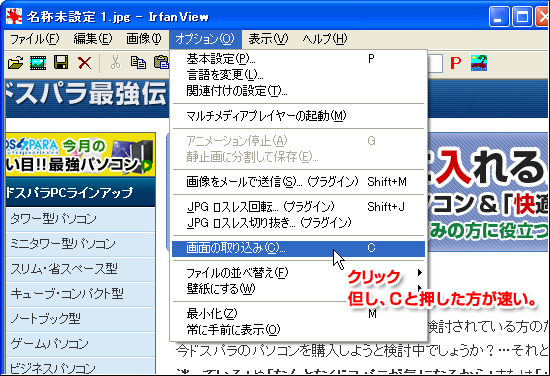
Task: Click the IrfanView title bar app icon
Action: coord(14,16)
